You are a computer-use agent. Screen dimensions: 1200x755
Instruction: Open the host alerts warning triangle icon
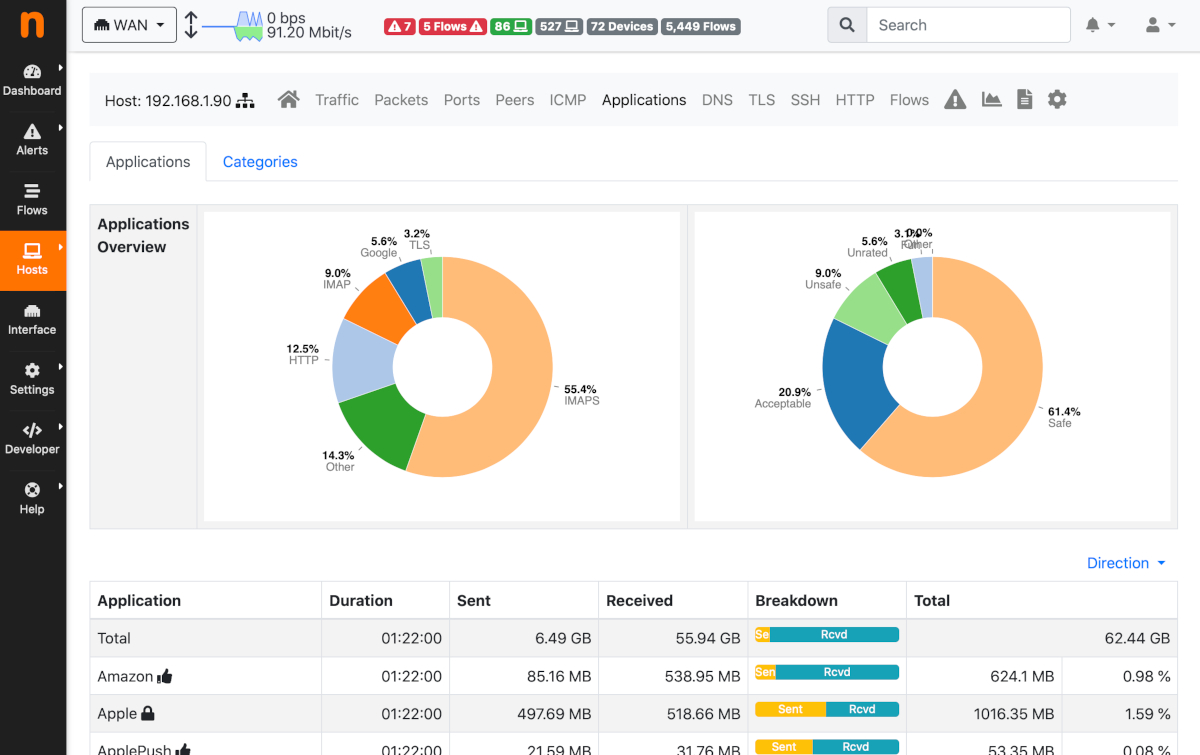pyautogui.click(x=955, y=99)
